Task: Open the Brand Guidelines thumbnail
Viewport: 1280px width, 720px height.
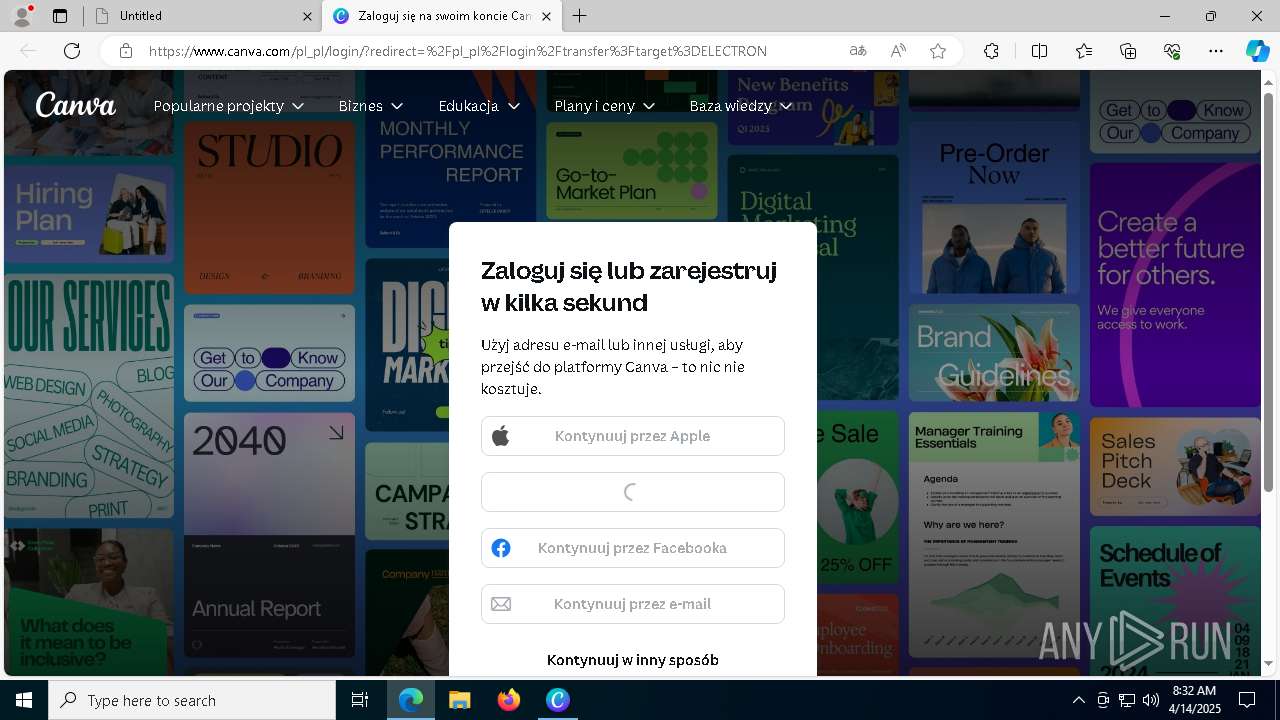Action: [995, 353]
